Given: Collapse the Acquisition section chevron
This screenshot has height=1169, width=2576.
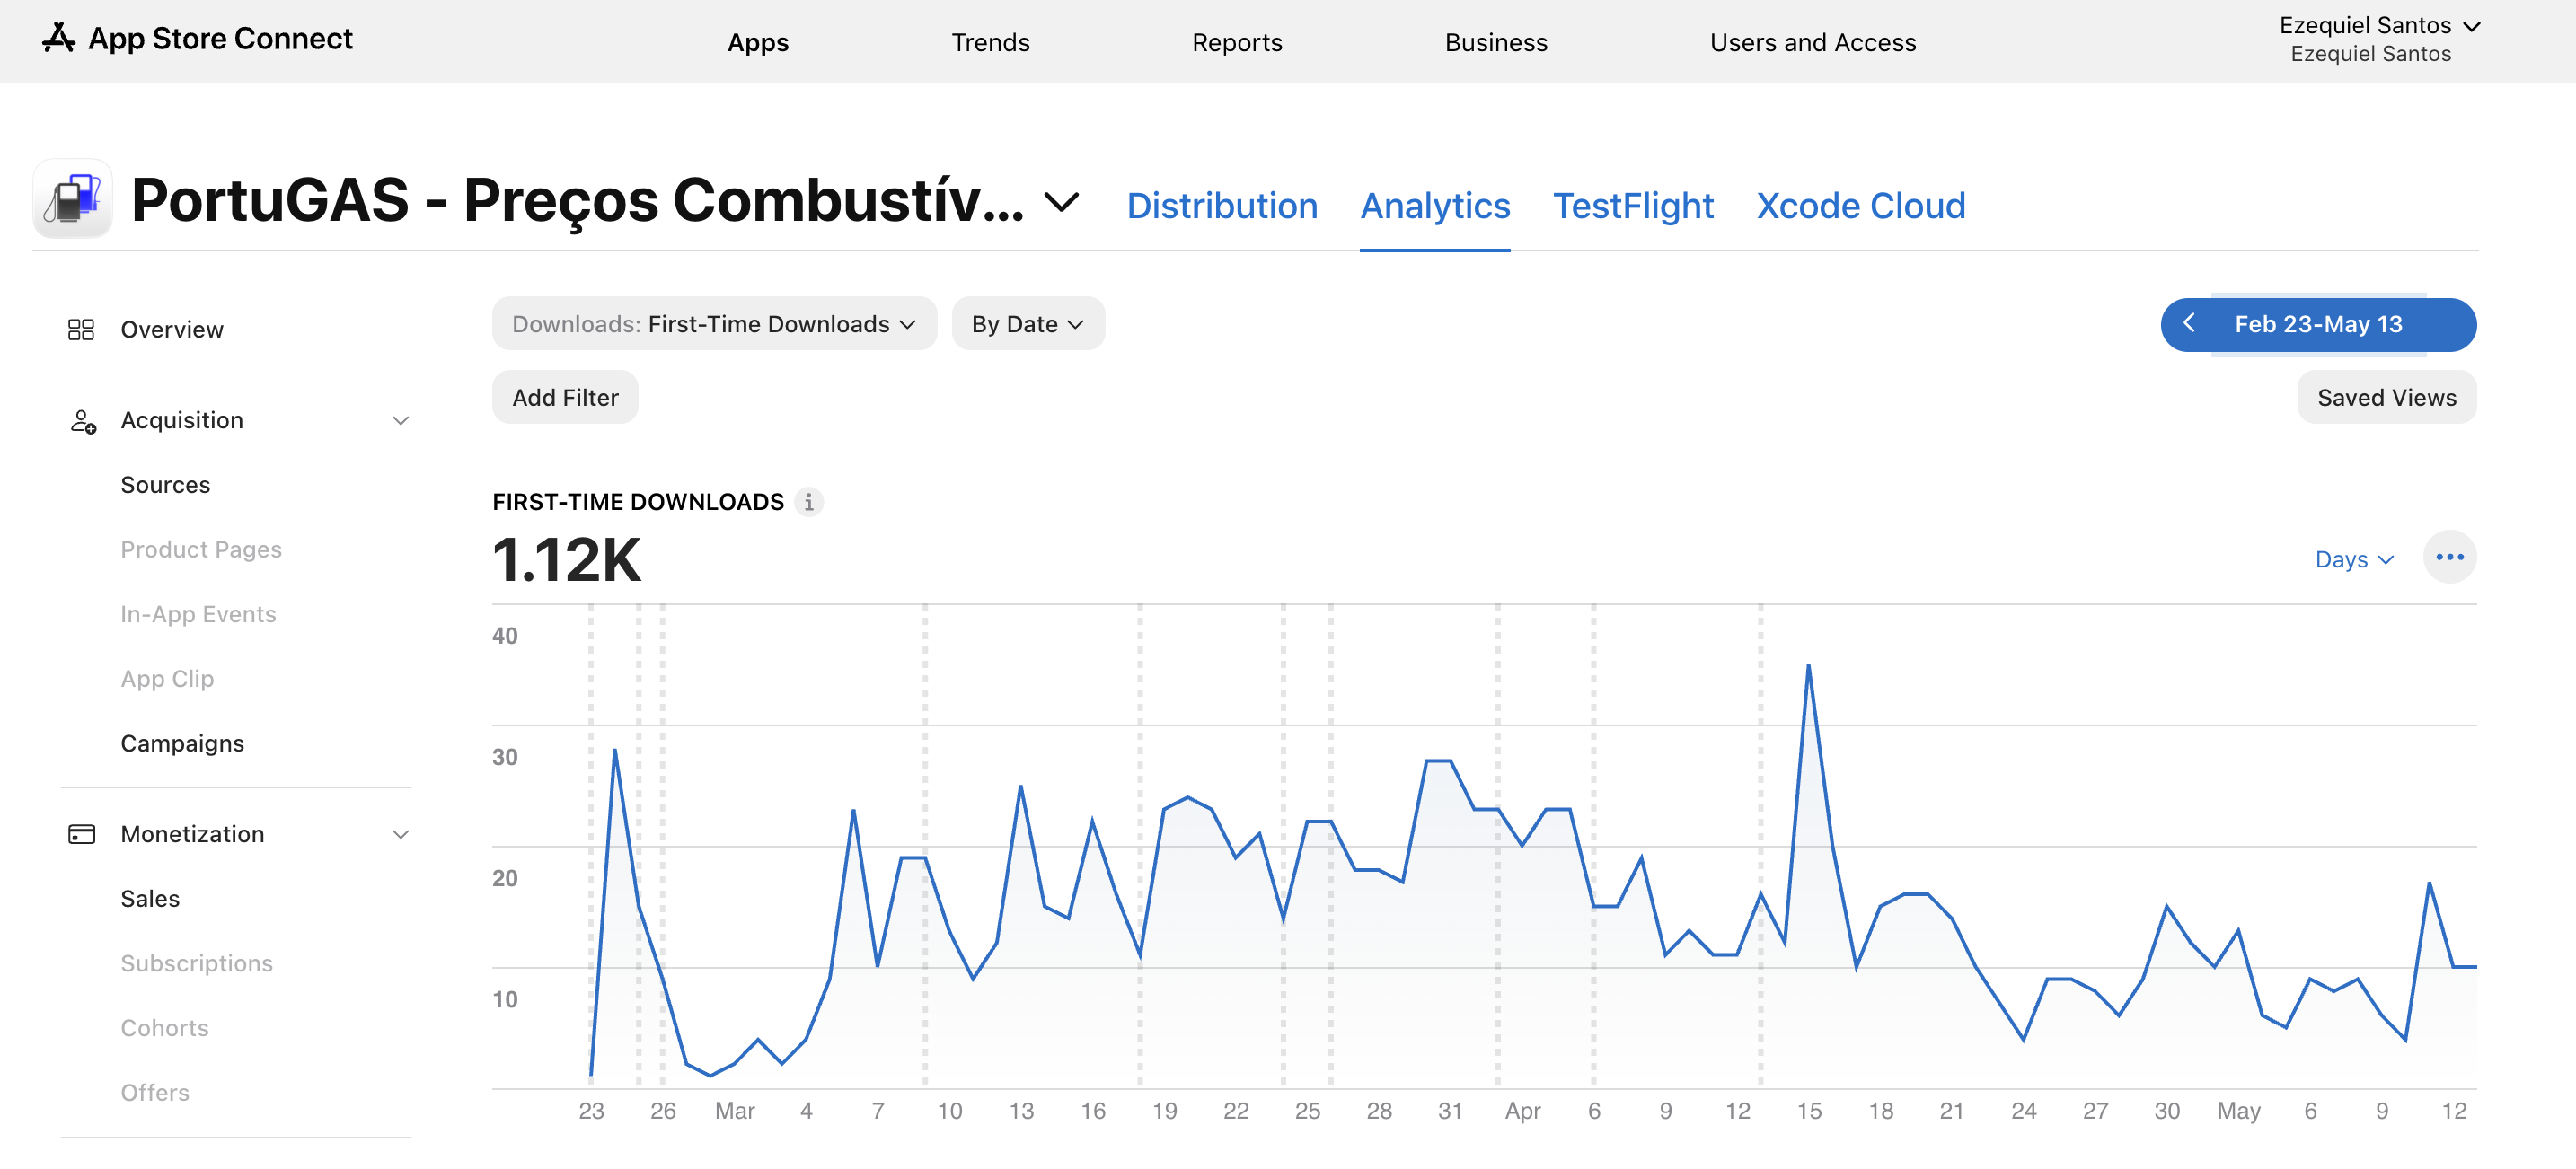Looking at the screenshot, I should 401,420.
